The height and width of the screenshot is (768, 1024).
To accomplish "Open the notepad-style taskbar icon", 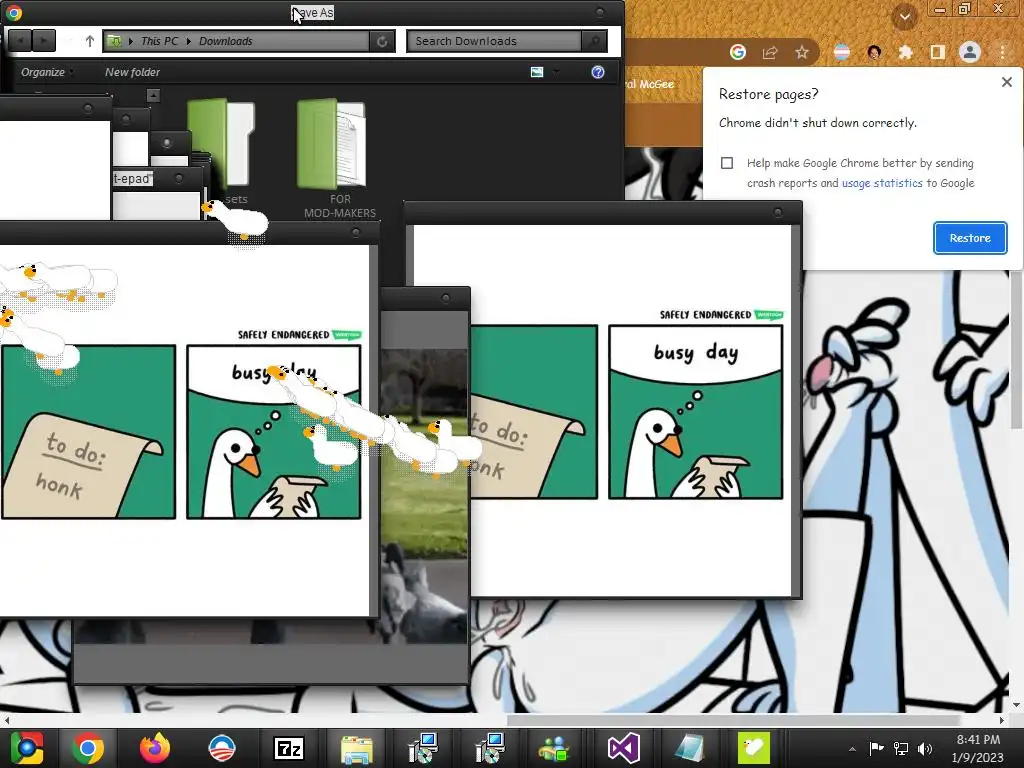I will click(x=690, y=748).
